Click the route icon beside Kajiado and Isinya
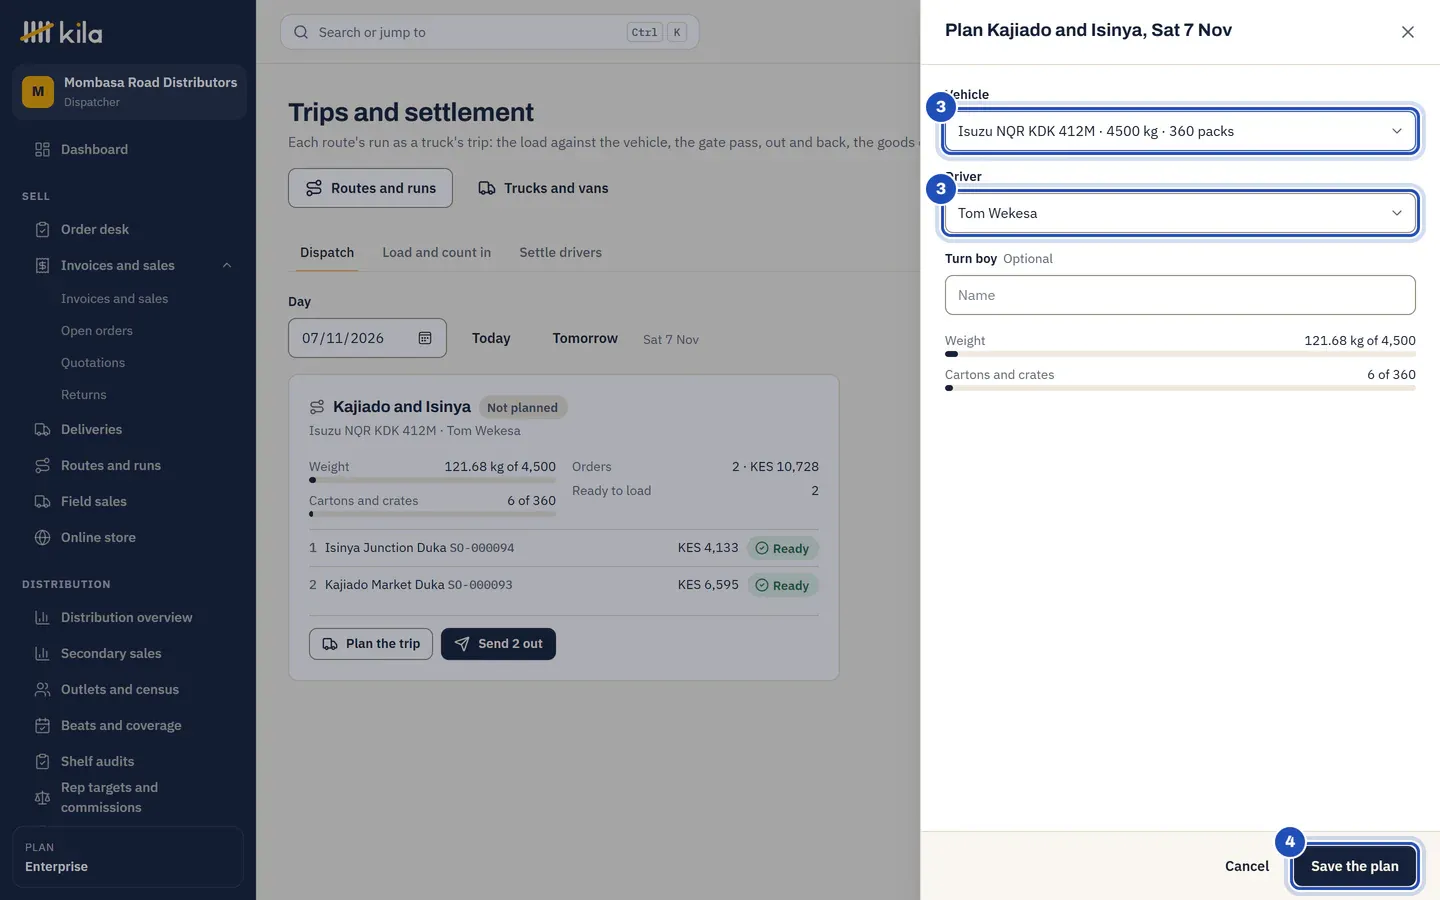Screen dimensions: 1440x900 [x=317, y=407]
